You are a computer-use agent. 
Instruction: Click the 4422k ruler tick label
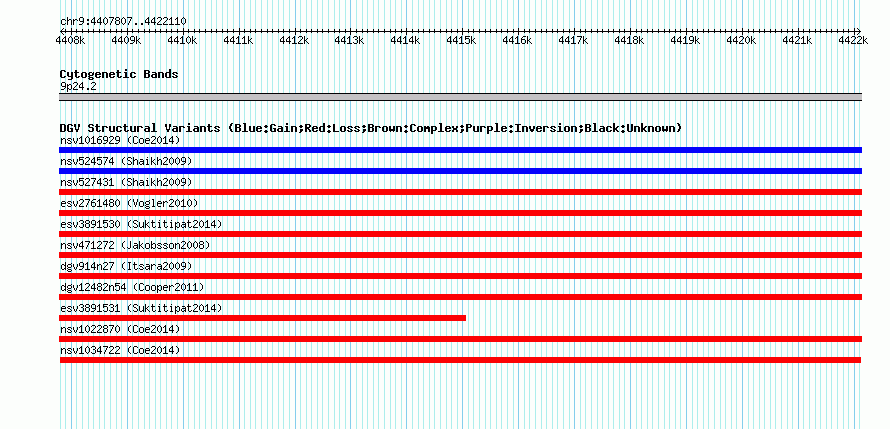[853, 40]
